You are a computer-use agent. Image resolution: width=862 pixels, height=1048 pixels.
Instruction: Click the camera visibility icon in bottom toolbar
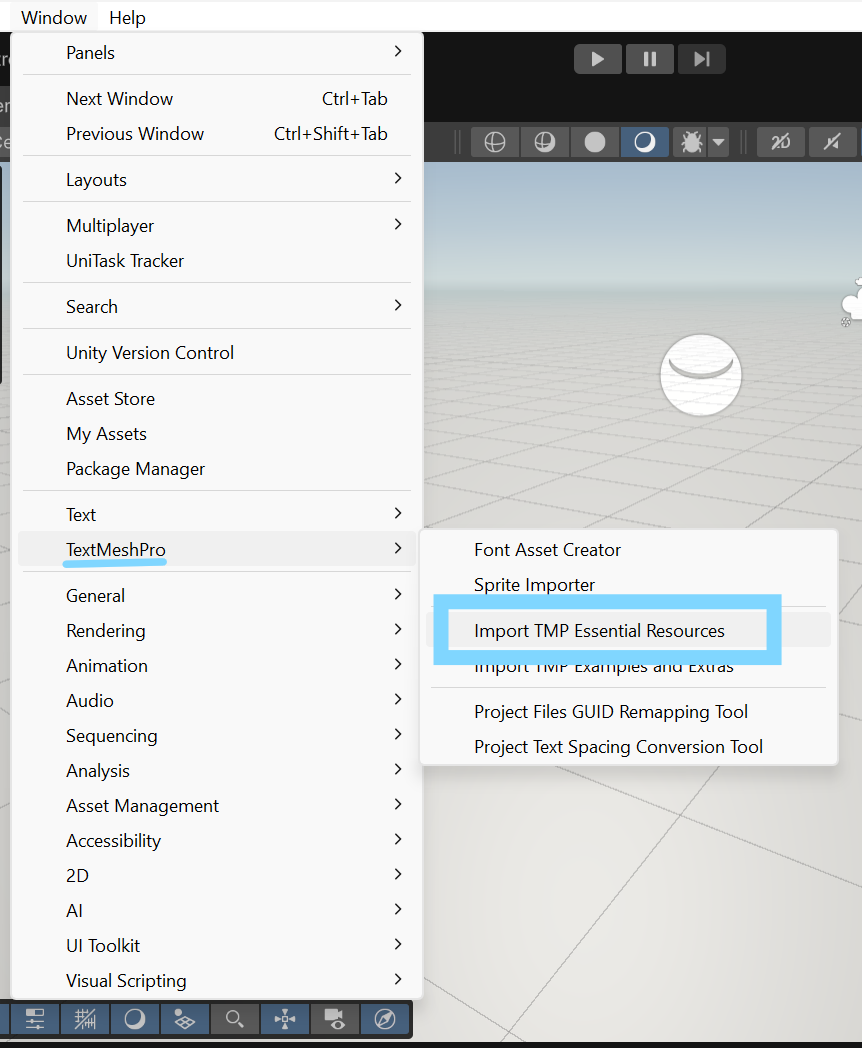[335, 1019]
